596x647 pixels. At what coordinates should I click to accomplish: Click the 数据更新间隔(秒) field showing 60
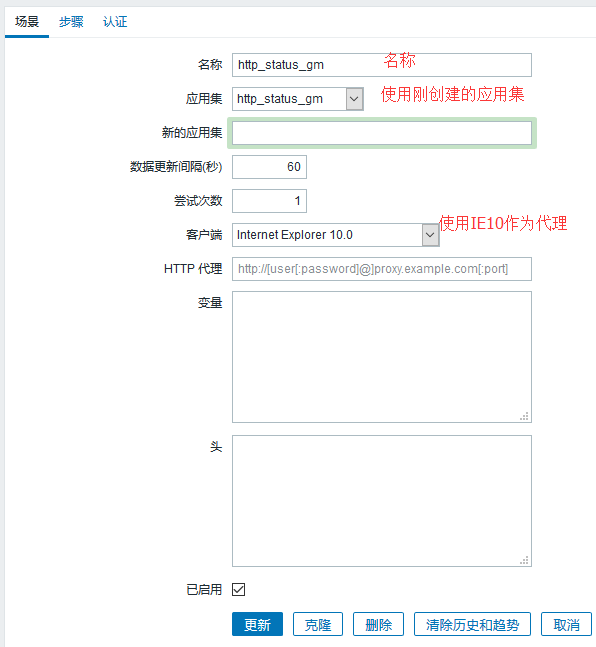[x=269, y=167]
